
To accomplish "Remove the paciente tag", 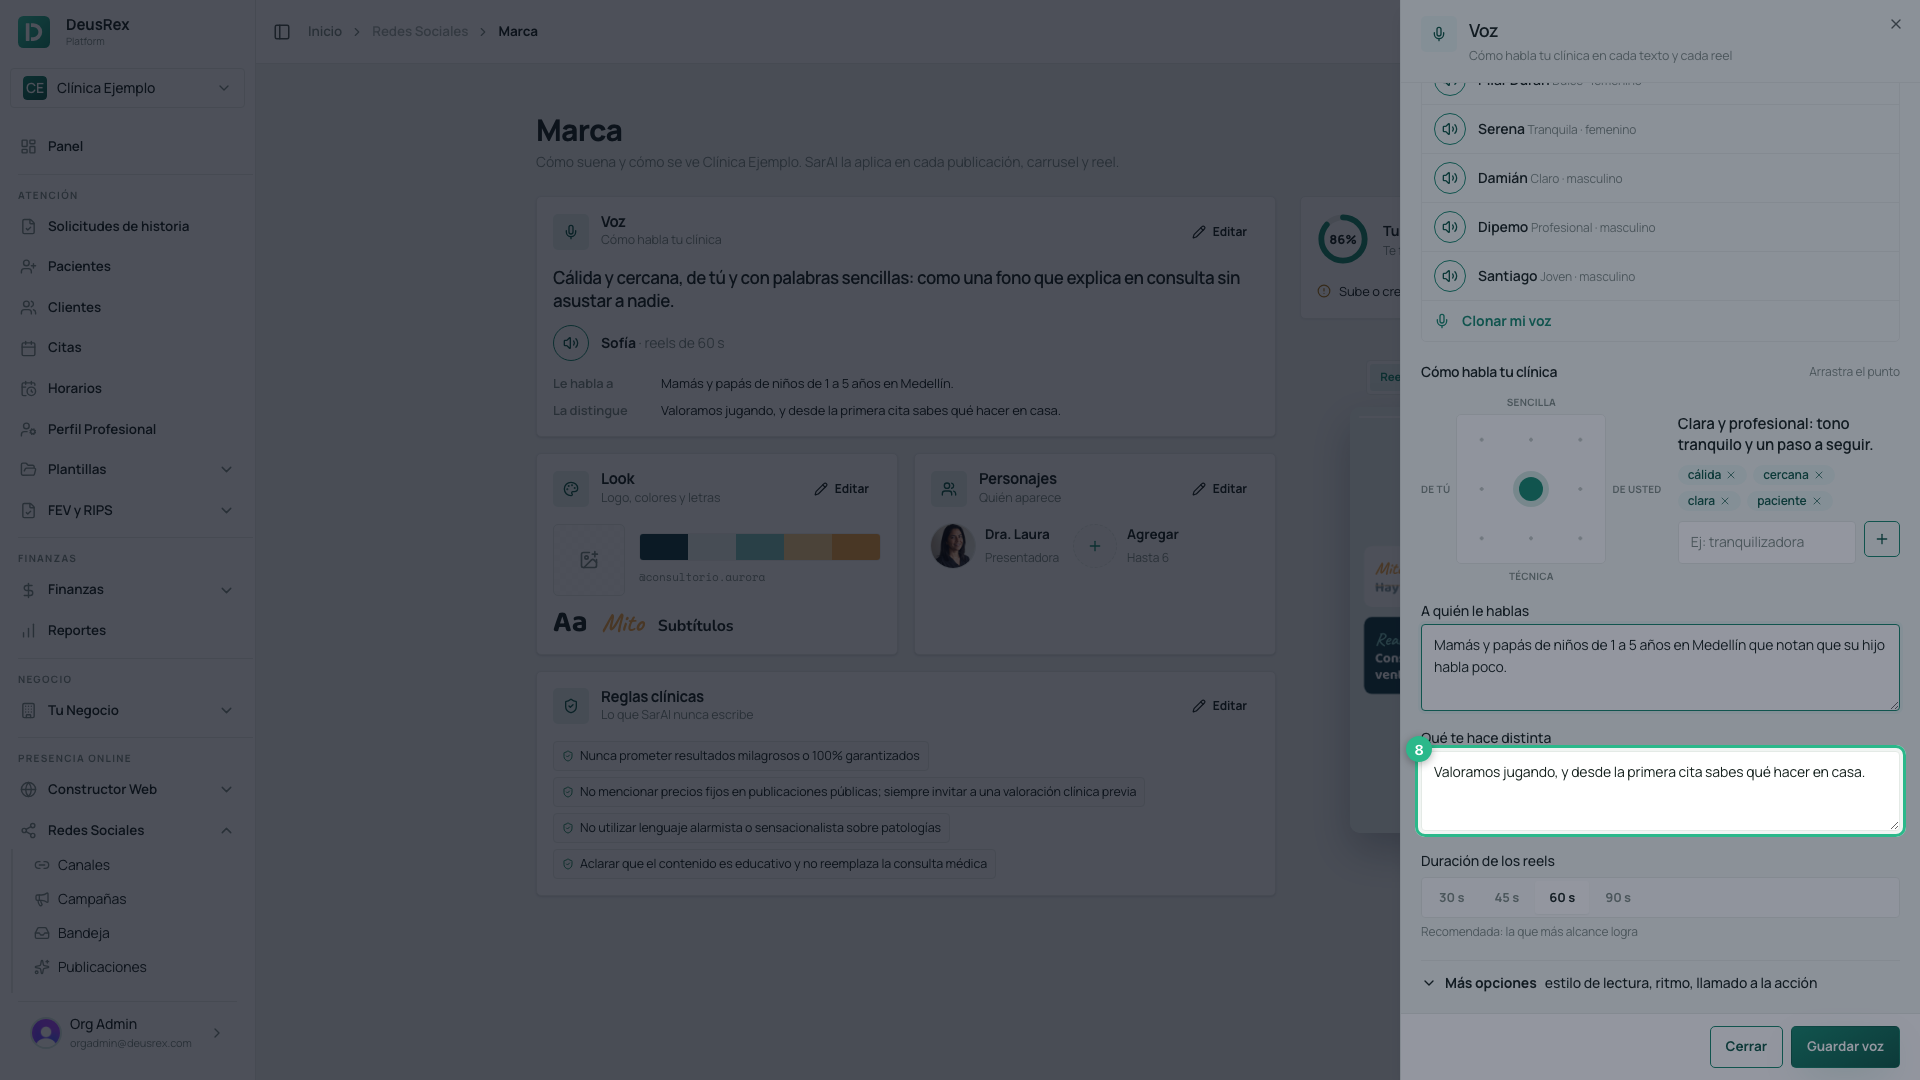I will (1817, 501).
